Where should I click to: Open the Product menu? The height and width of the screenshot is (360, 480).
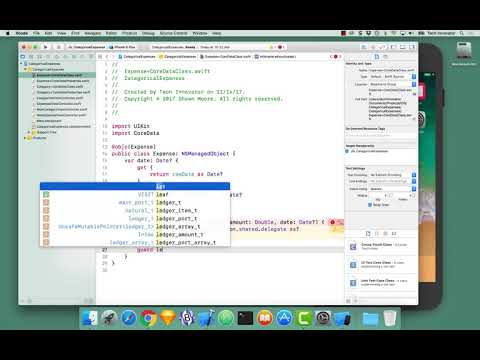click(129, 33)
